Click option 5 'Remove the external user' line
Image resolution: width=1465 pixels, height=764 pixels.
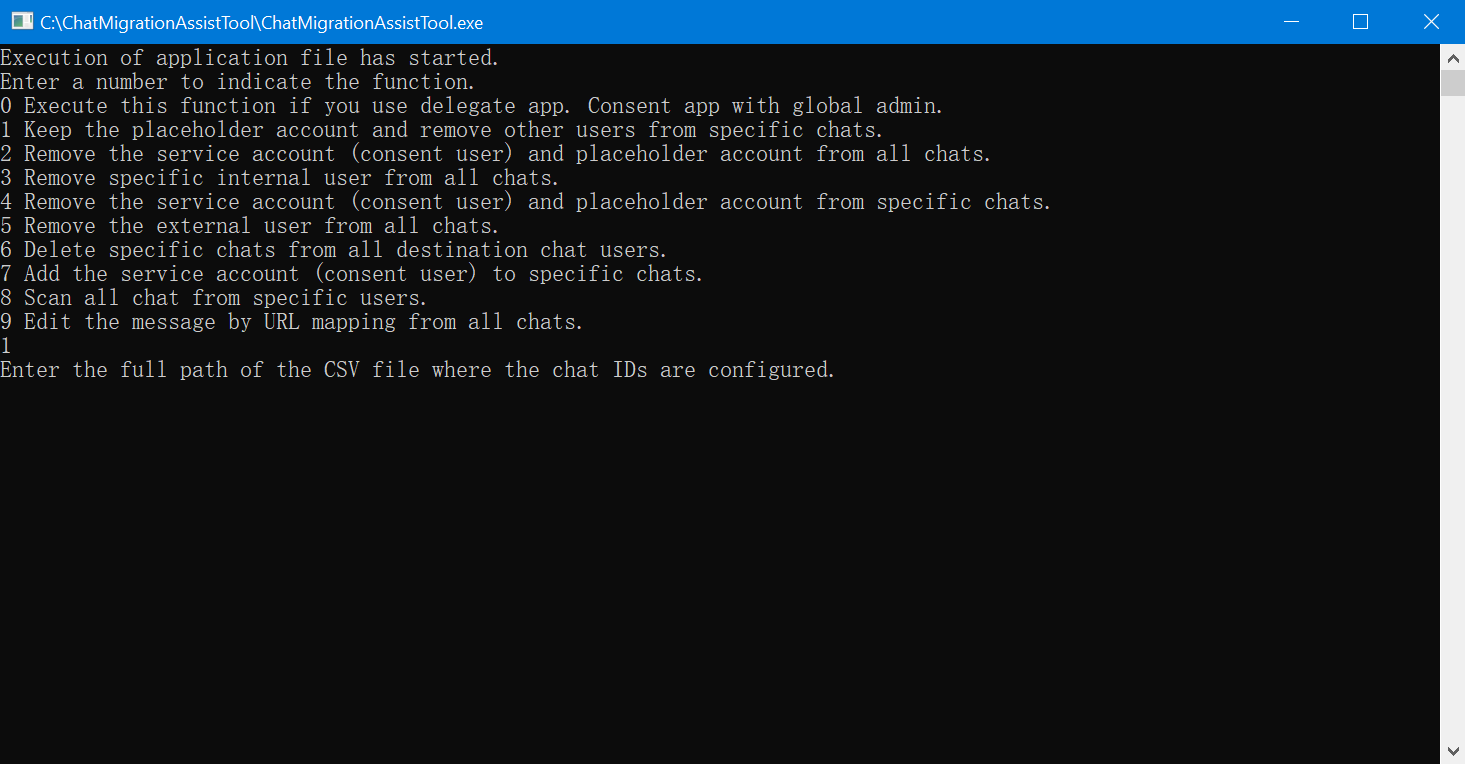(250, 226)
